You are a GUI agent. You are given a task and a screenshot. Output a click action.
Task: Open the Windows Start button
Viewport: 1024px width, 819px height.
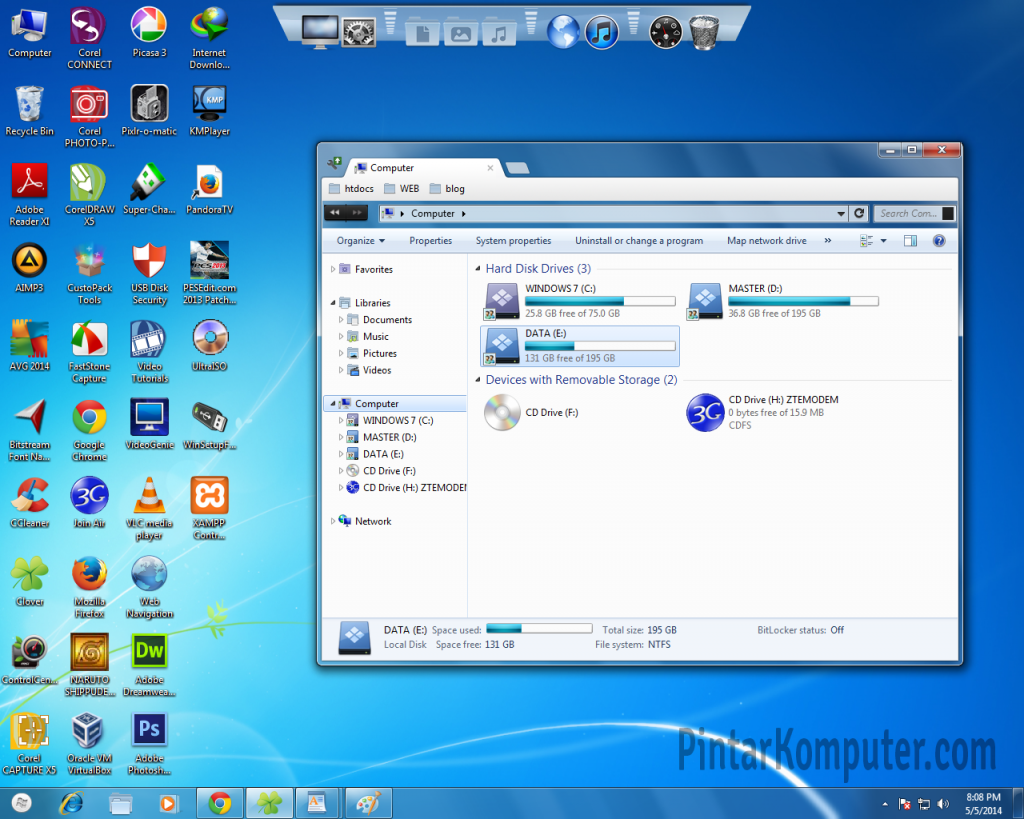click(21, 803)
